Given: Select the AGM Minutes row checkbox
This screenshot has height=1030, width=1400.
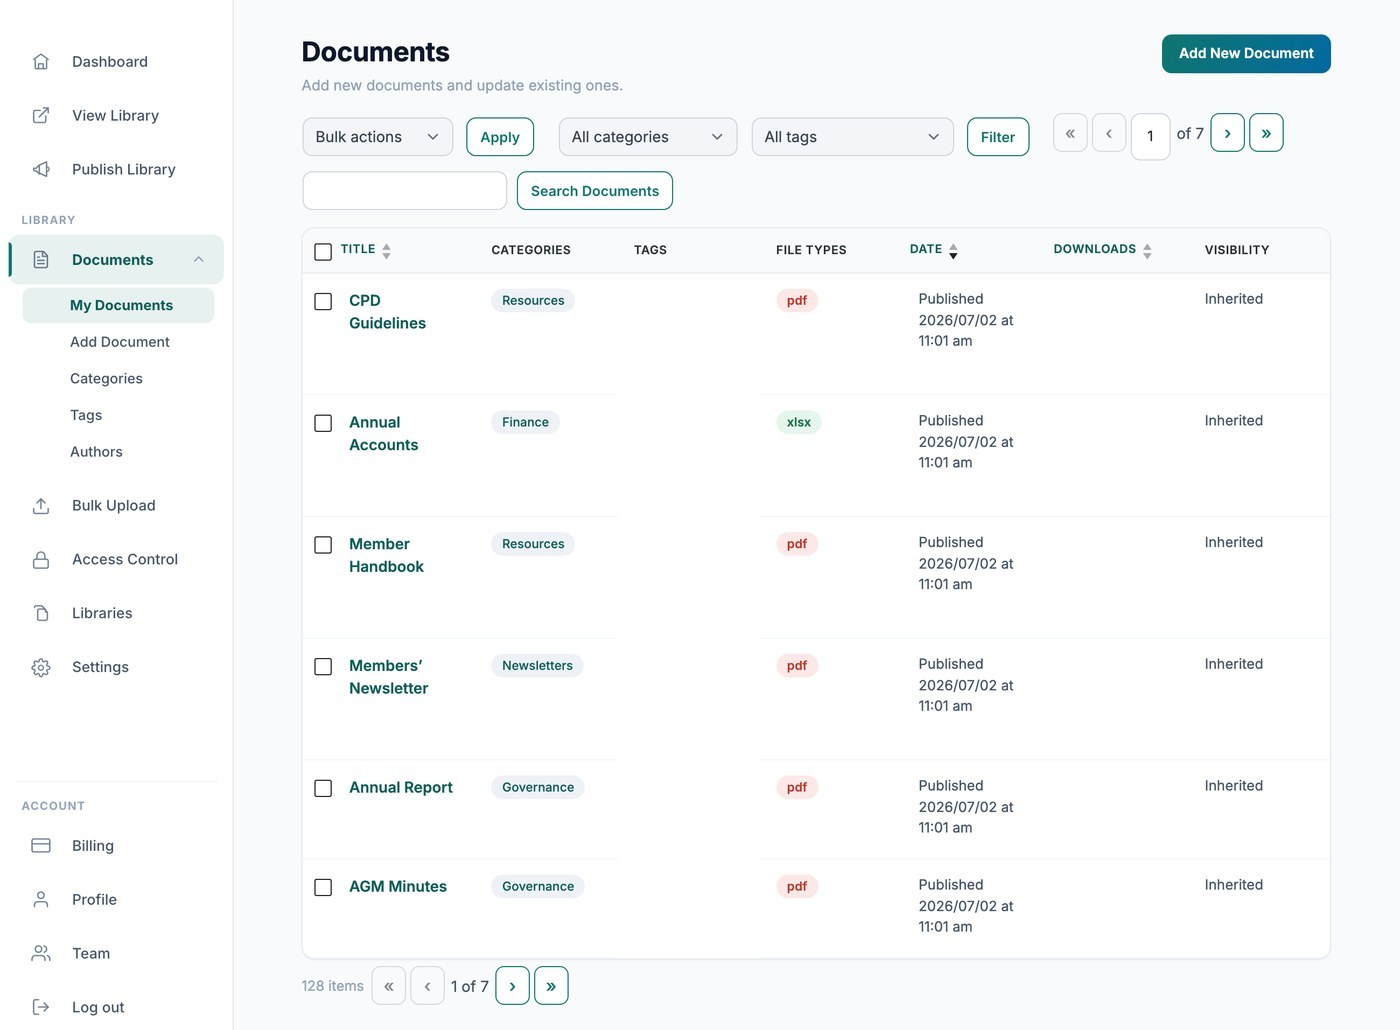Looking at the screenshot, I should tap(323, 888).
